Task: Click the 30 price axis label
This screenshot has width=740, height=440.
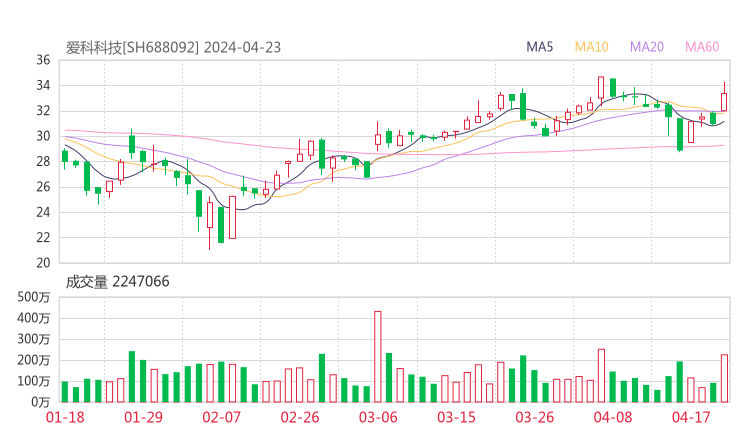Action: [43, 136]
